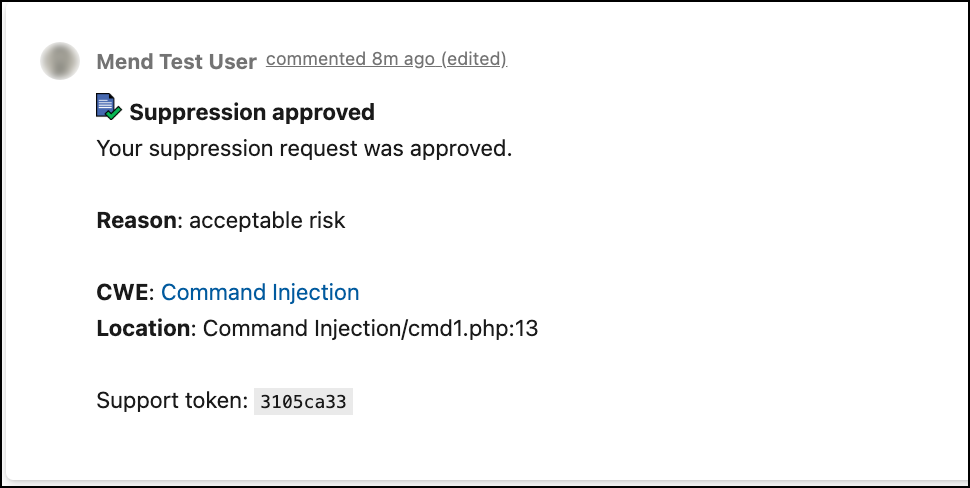The image size is (970, 488).
Task: Click the Suppression approved document-checkmark icon
Action: point(108,107)
